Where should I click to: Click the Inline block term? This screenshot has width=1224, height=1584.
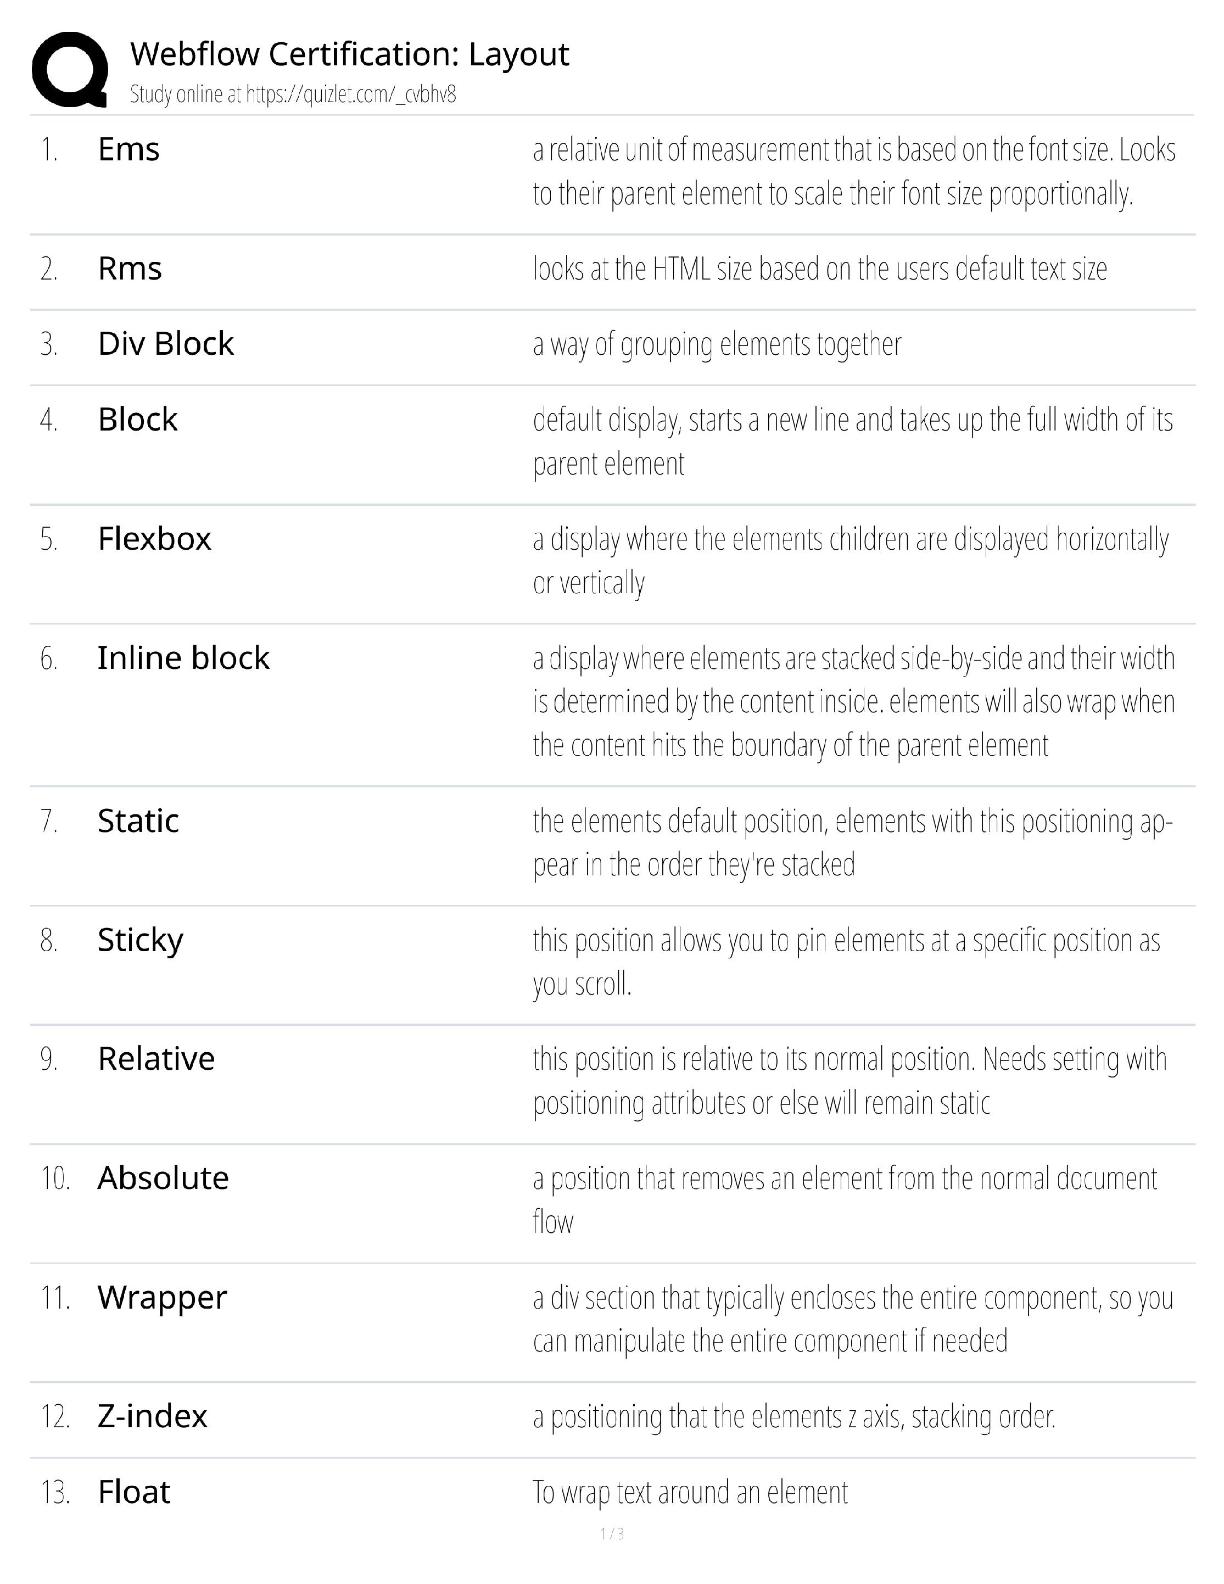click(184, 658)
